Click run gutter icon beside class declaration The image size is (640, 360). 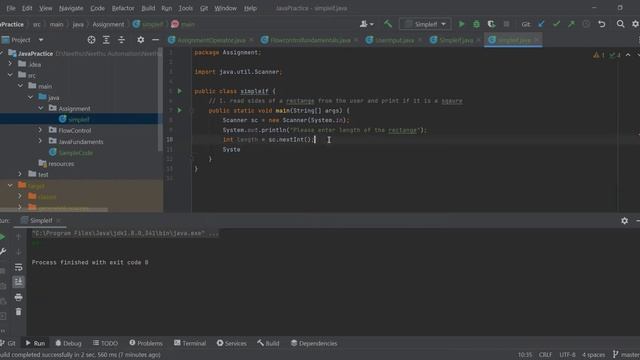coord(180,91)
